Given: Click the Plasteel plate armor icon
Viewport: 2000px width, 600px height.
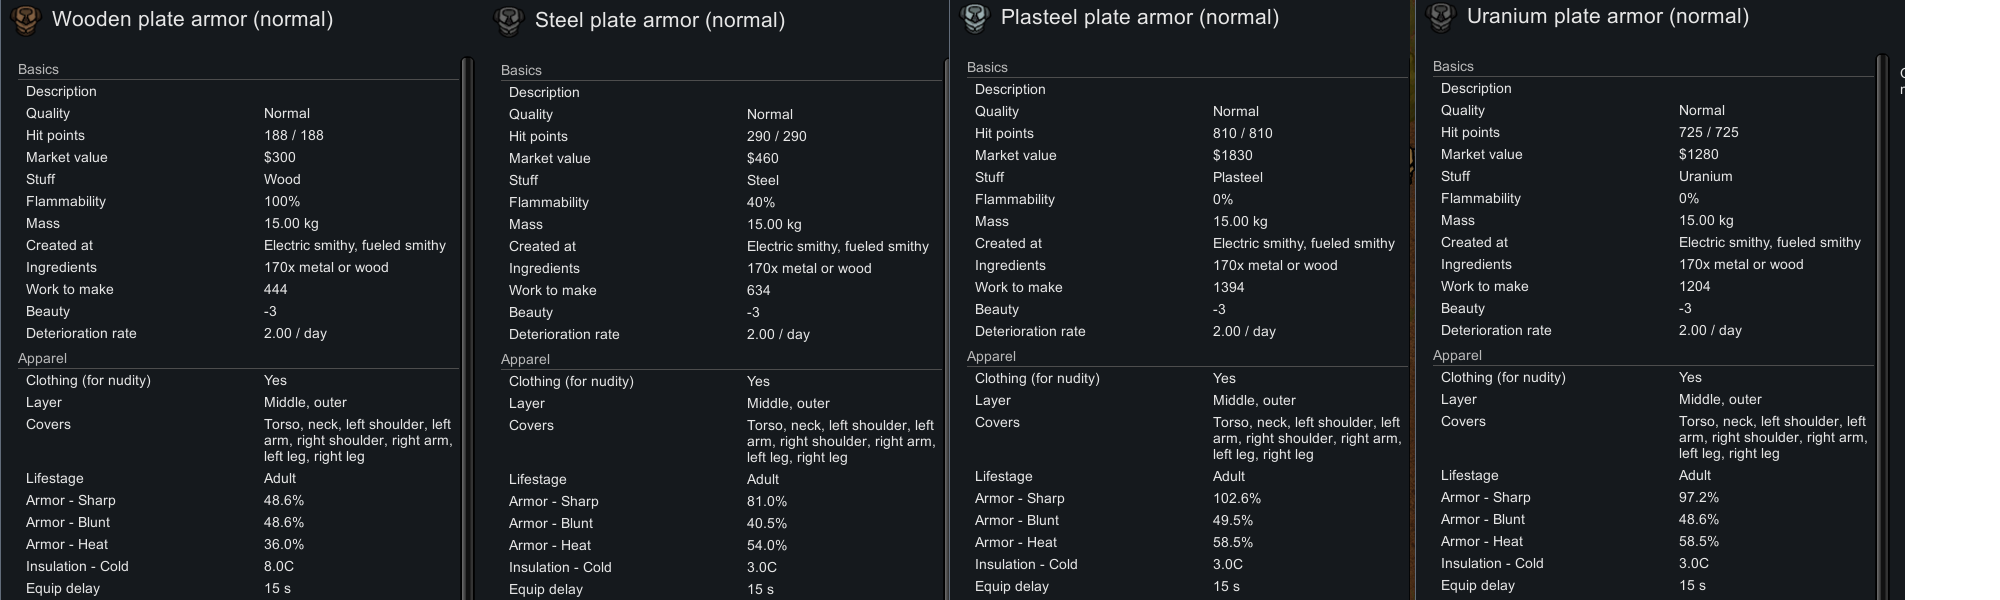Looking at the screenshot, I should coord(974,17).
